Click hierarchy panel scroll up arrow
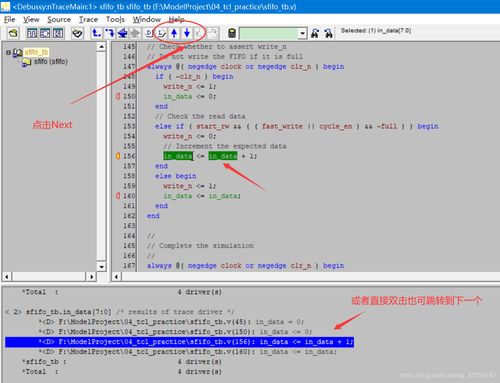This screenshot has width=500, height=383. pos(101,47)
